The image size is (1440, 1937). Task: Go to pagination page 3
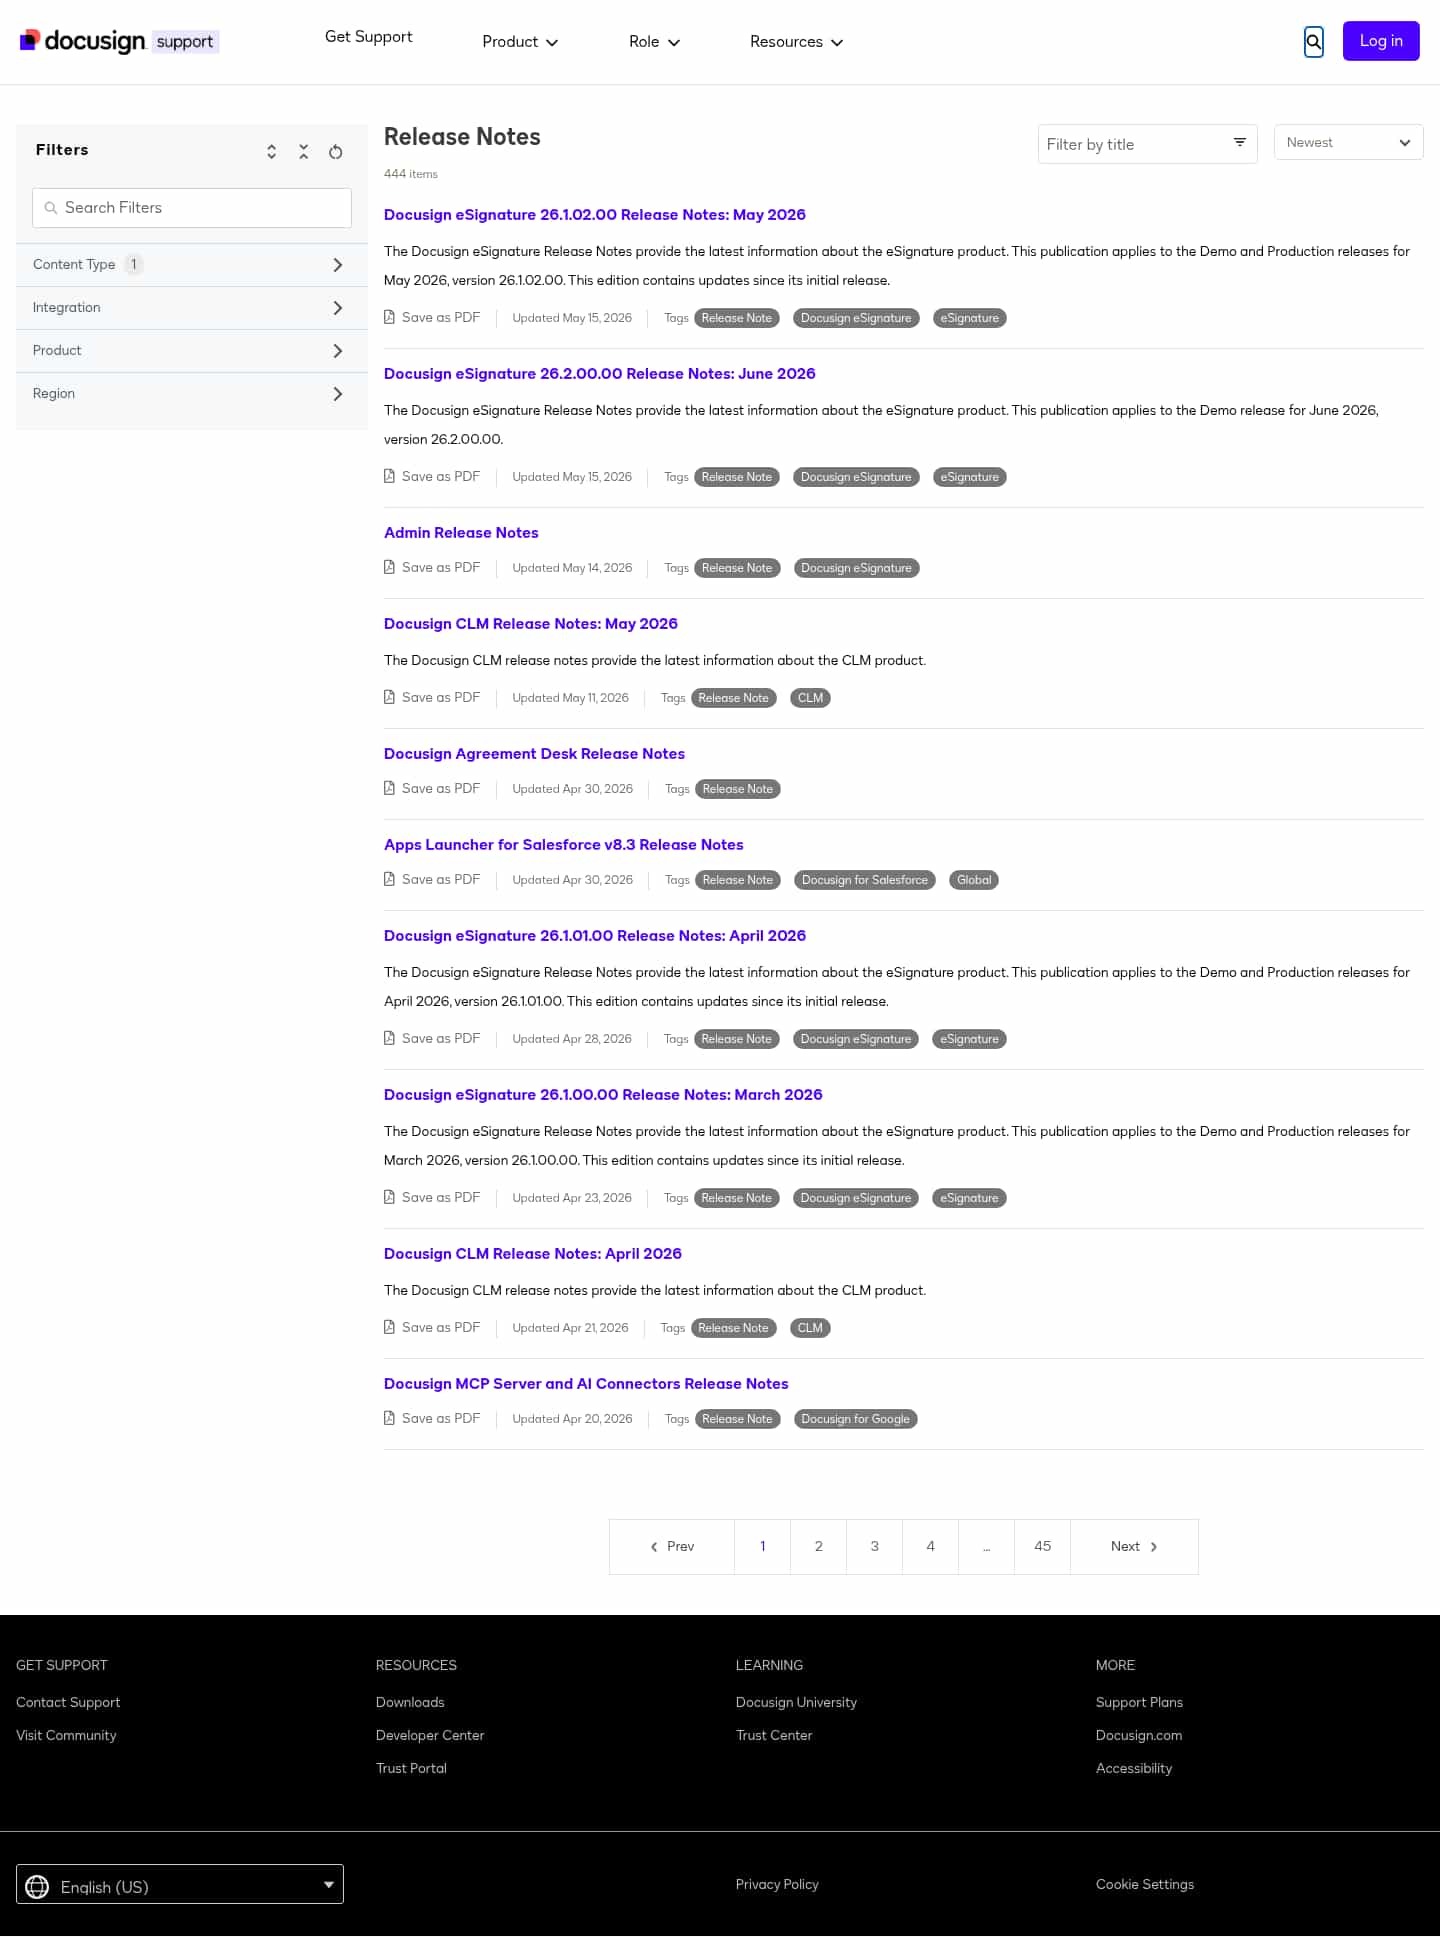(874, 1546)
